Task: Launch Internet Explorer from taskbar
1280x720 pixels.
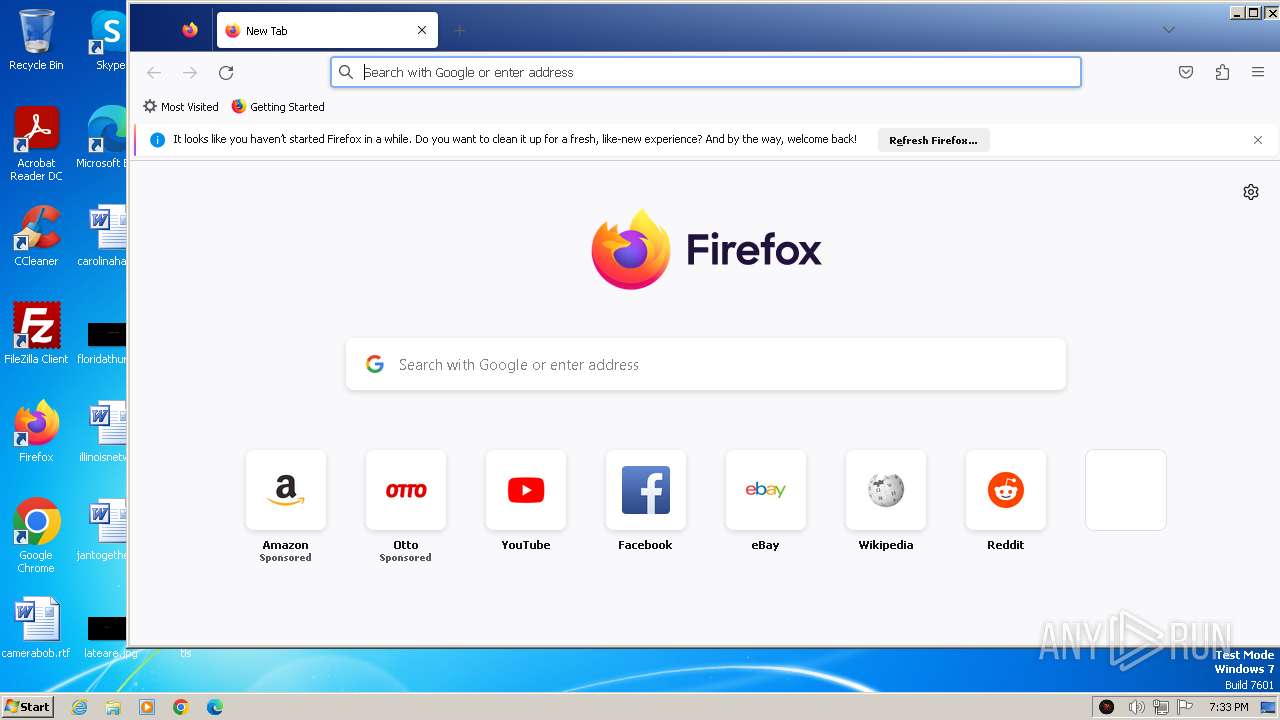Action: pyautogui.click(x=80, y=707)
